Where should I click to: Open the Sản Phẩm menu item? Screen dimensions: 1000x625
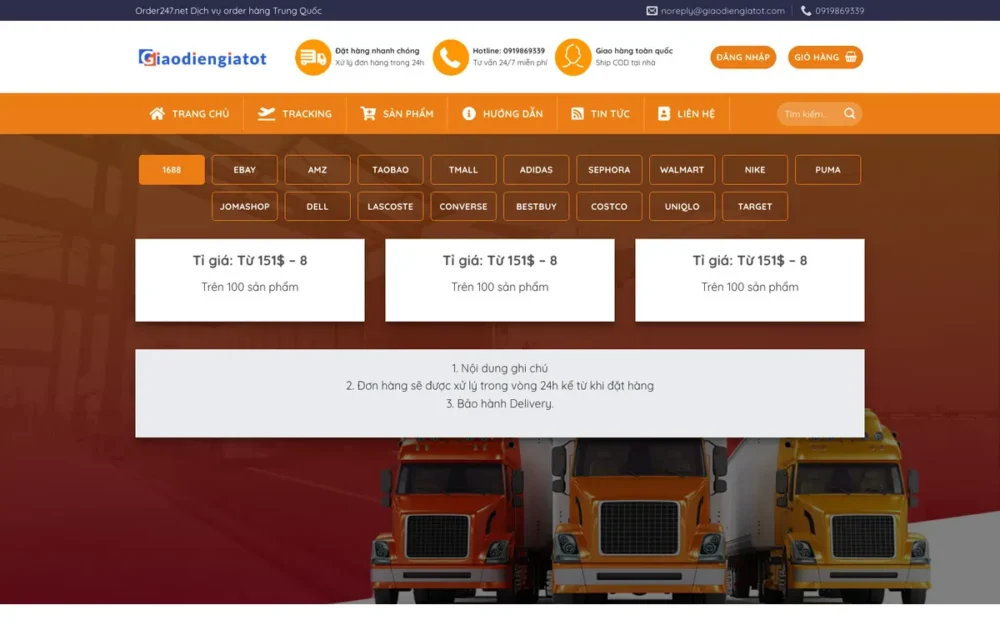click(397, 114)
